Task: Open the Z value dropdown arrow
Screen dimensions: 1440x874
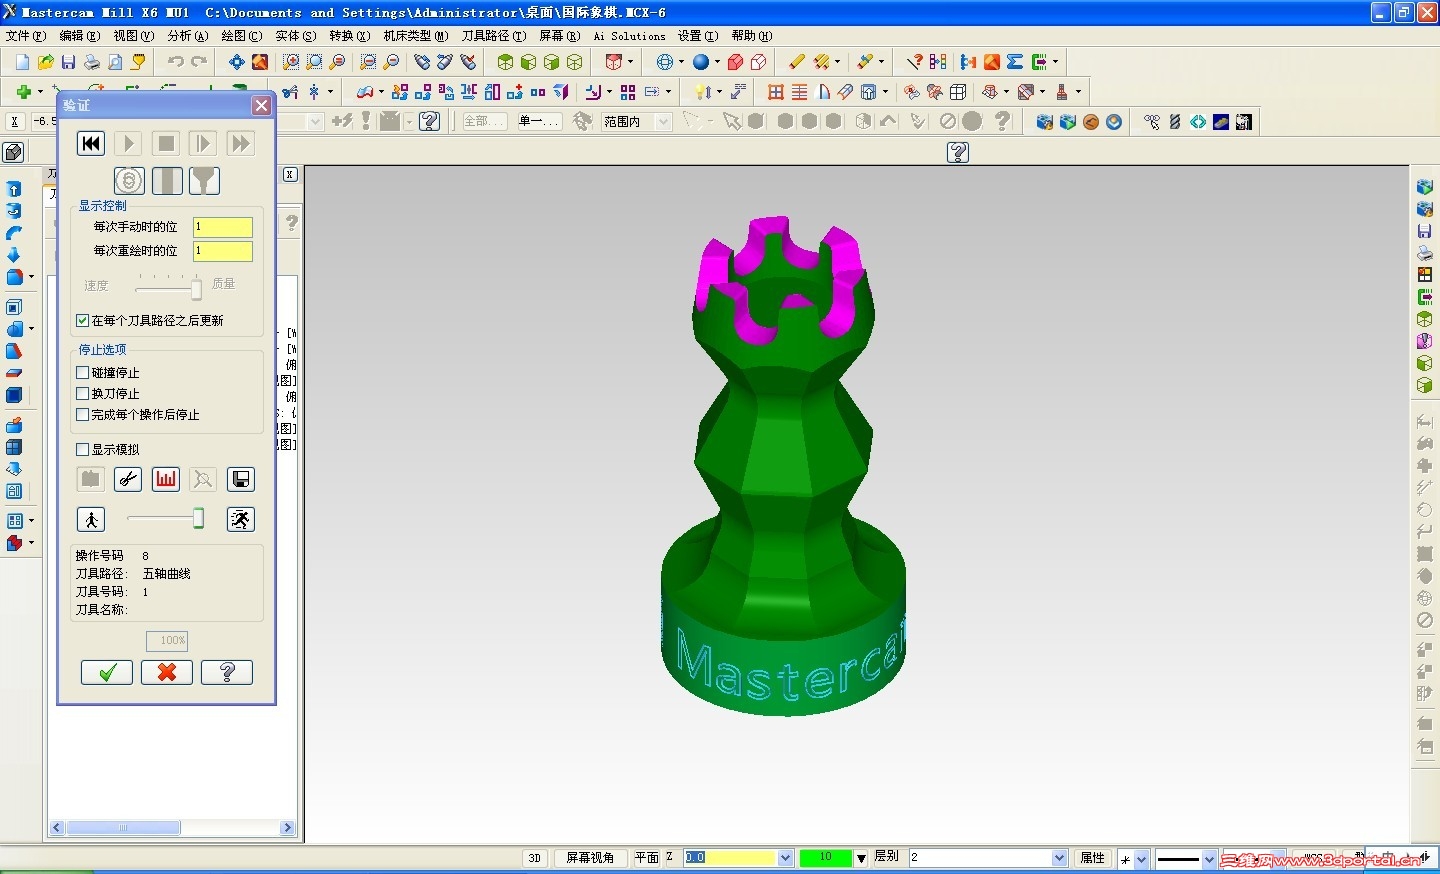Action: tap(785, 858)
